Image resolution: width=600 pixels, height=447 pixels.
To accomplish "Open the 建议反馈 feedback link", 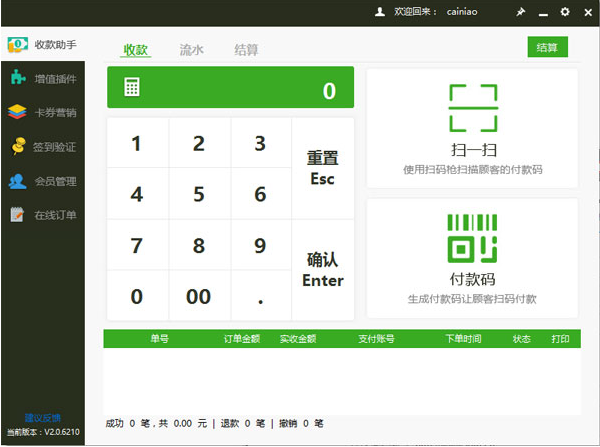I will point(43,418).
